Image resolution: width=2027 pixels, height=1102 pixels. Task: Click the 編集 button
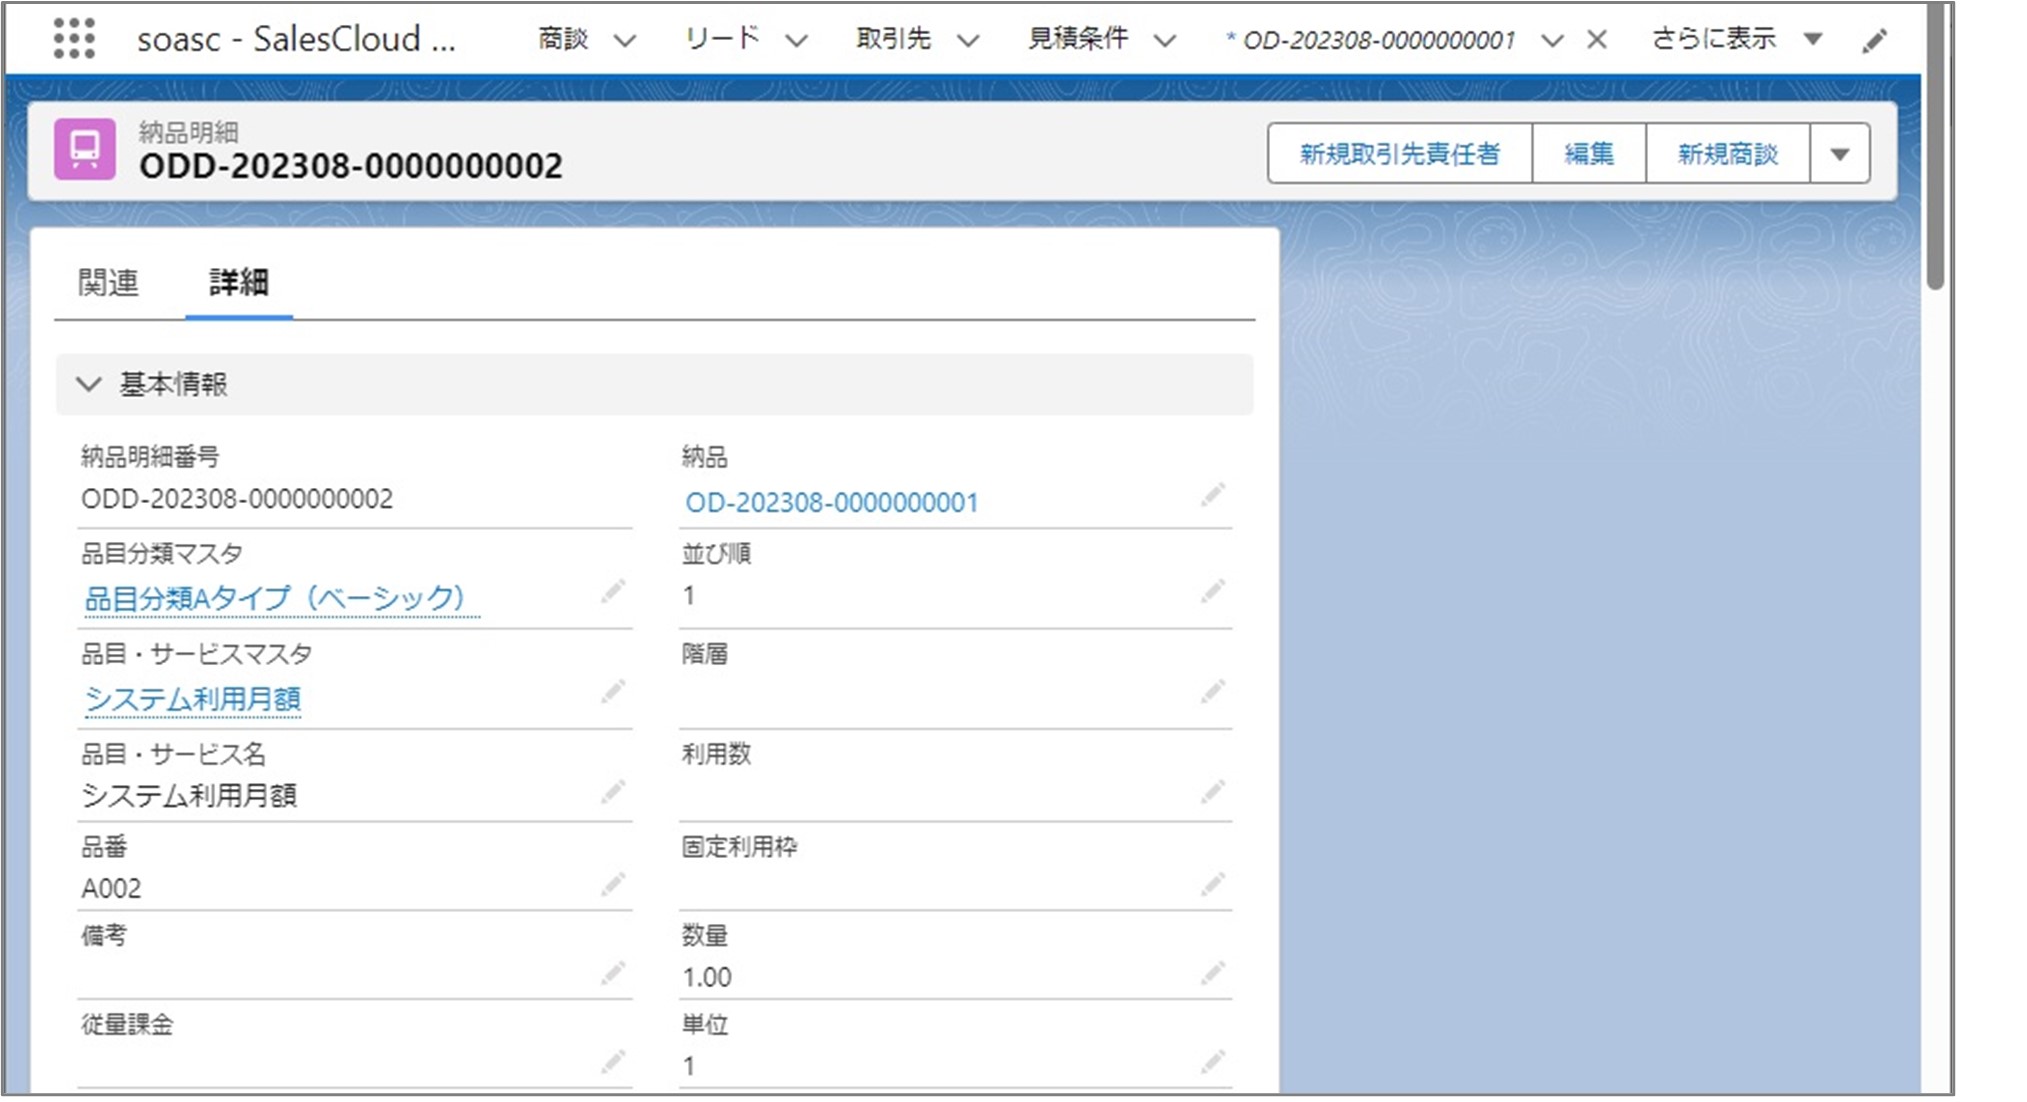point(1590,152)
